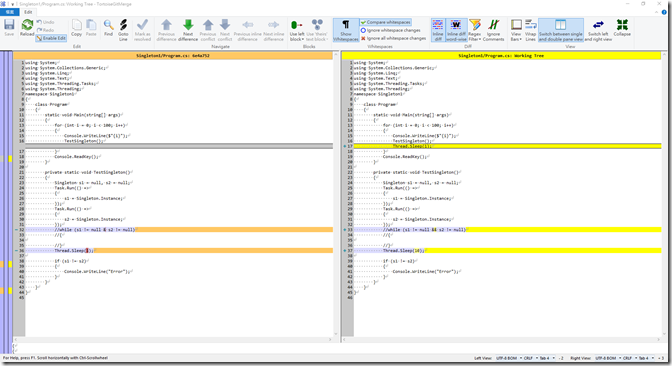Image resolution: width=672 pixels, height=366 pixels.
Task: Toggle Inline diff word-wise
Action: pos(456,30)
